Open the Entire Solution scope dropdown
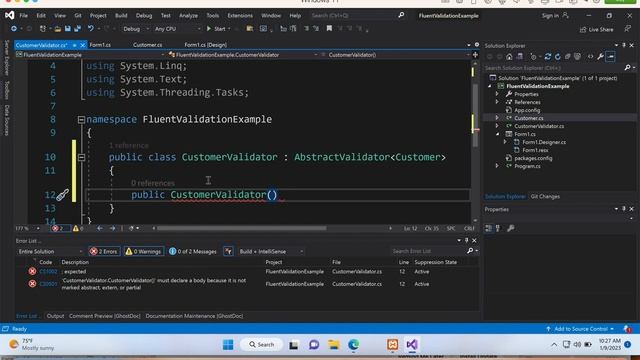The height and width of the screenshot is (360, 640). (x=50, y=251)
